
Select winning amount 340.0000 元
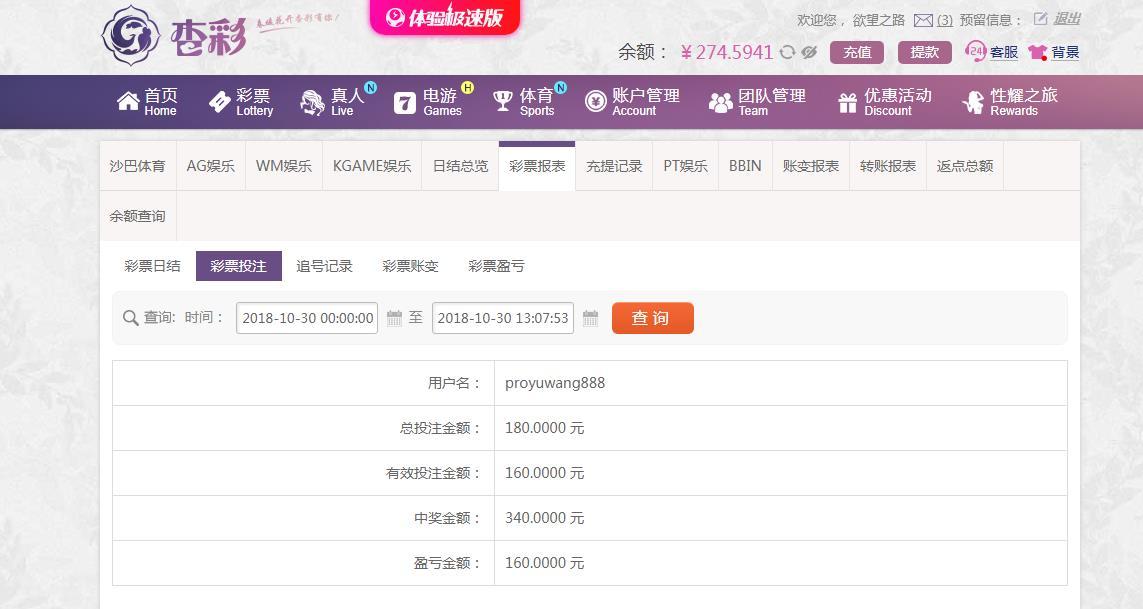point(545,518)
